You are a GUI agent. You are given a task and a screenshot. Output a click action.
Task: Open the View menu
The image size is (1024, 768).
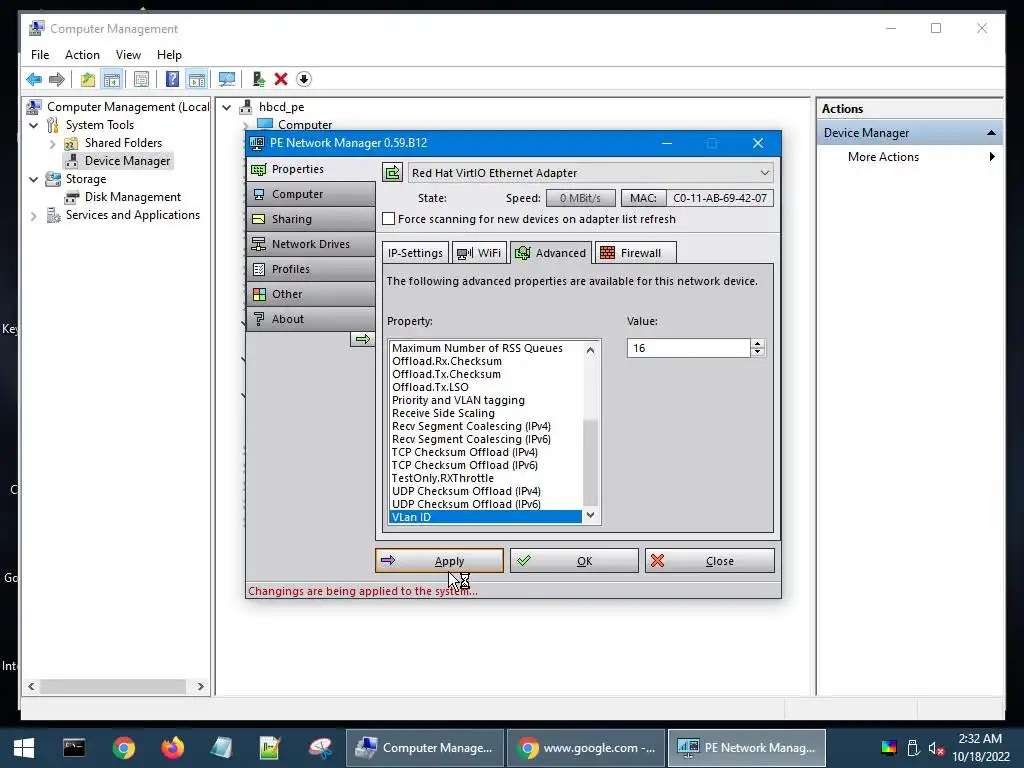coord(128,55)
